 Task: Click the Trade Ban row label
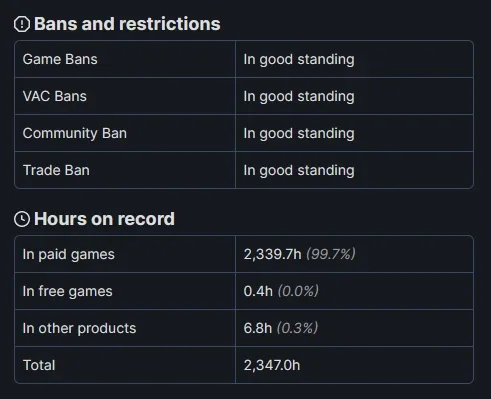coord(56,170)
